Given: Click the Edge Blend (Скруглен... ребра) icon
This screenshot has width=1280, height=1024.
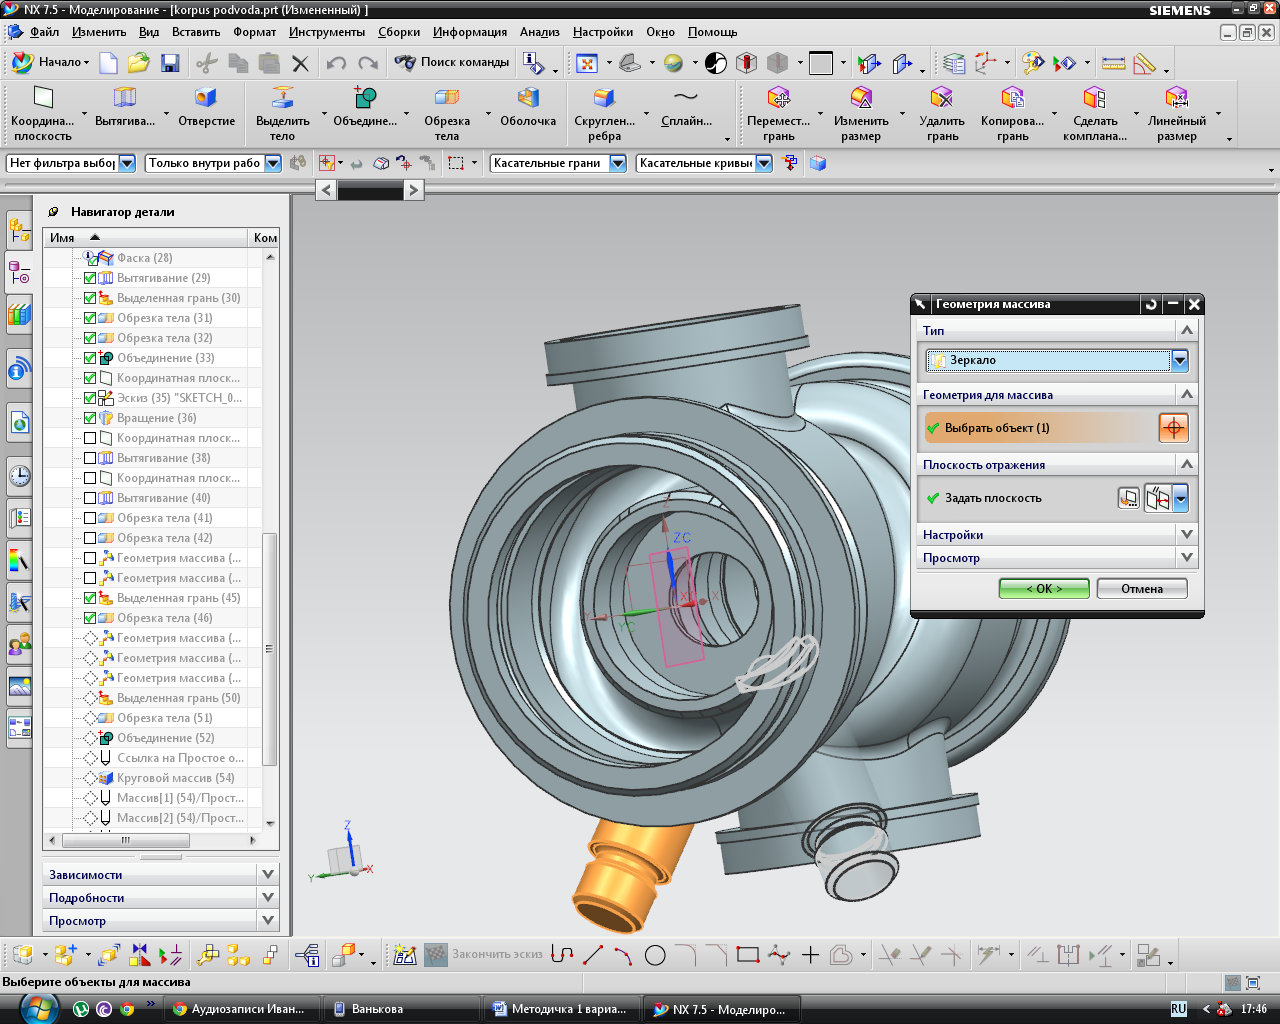Looking at the screenshot, I should click(604, 98).
